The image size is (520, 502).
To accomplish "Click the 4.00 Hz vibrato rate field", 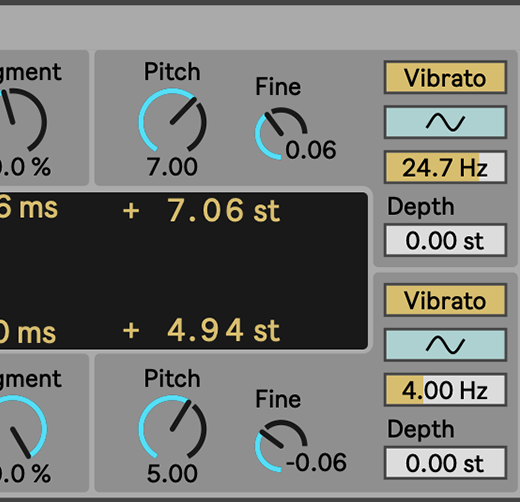I will [x=445, y=390].
